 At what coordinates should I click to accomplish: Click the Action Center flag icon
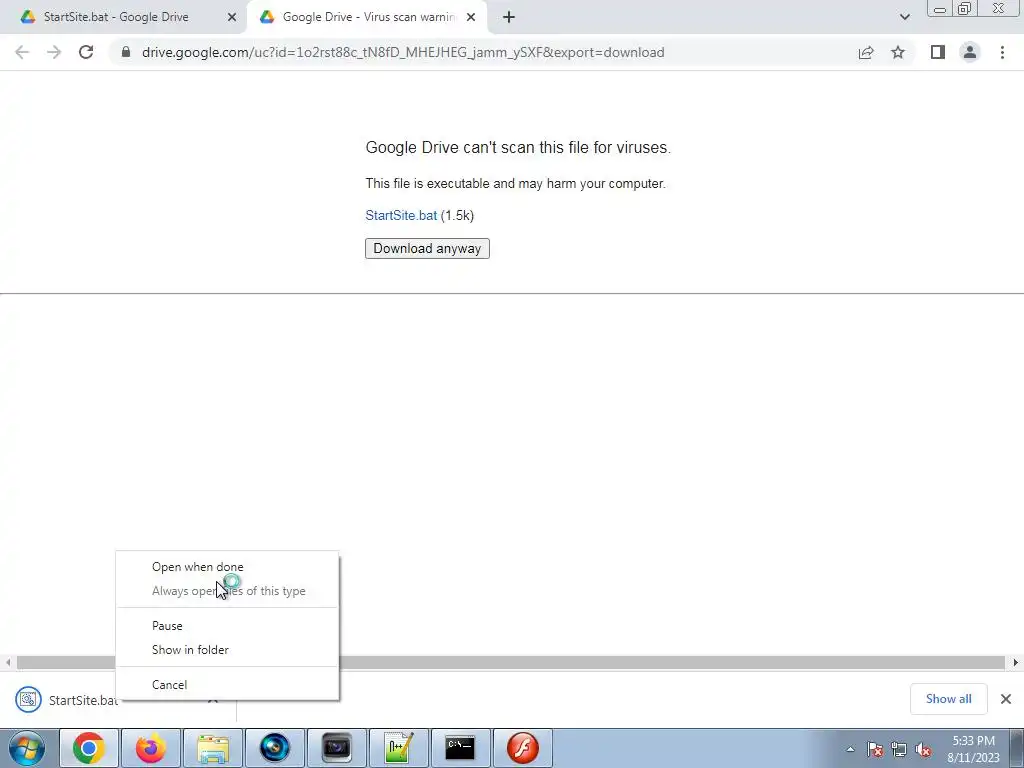(874, 749)
